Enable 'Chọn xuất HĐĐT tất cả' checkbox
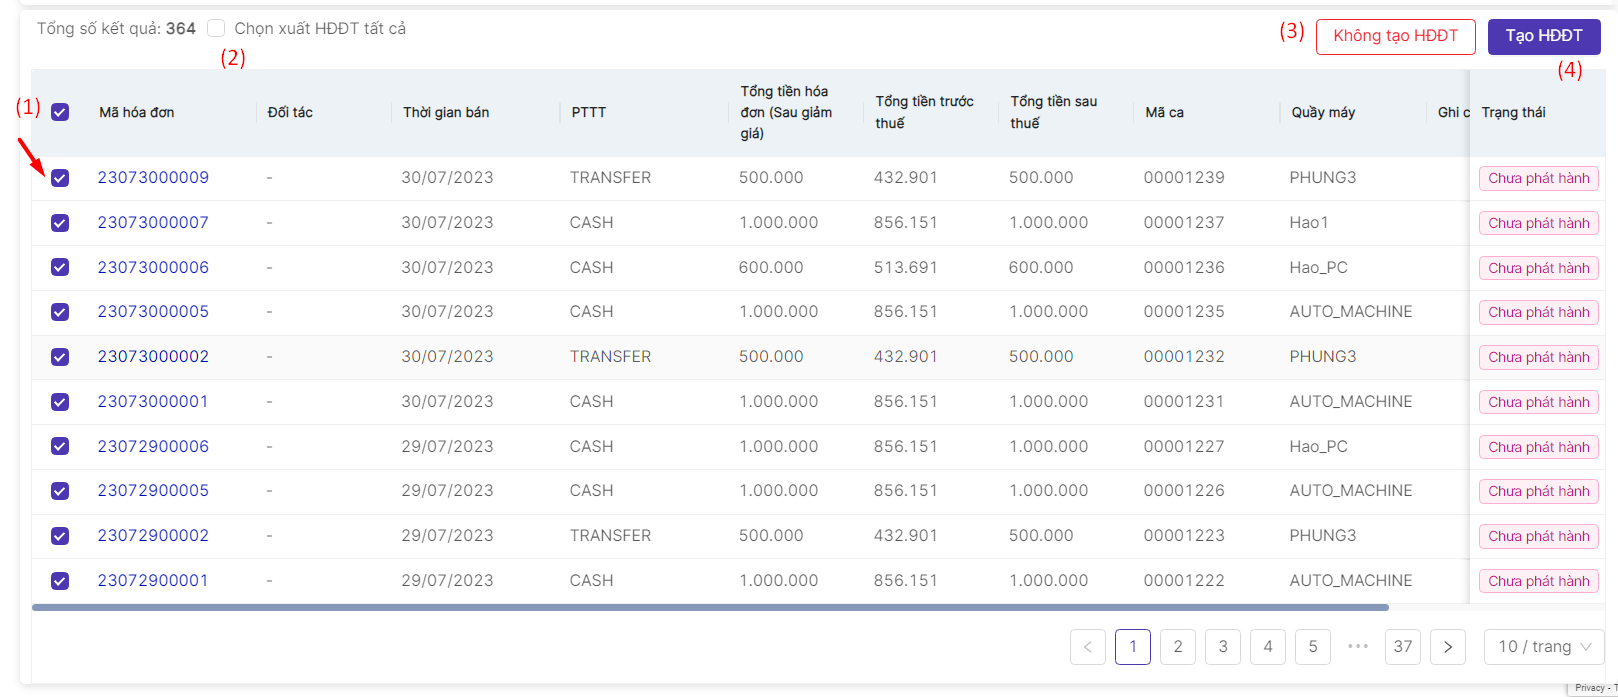The width and height of the screenshot is (1618, 697). [216, 29]
